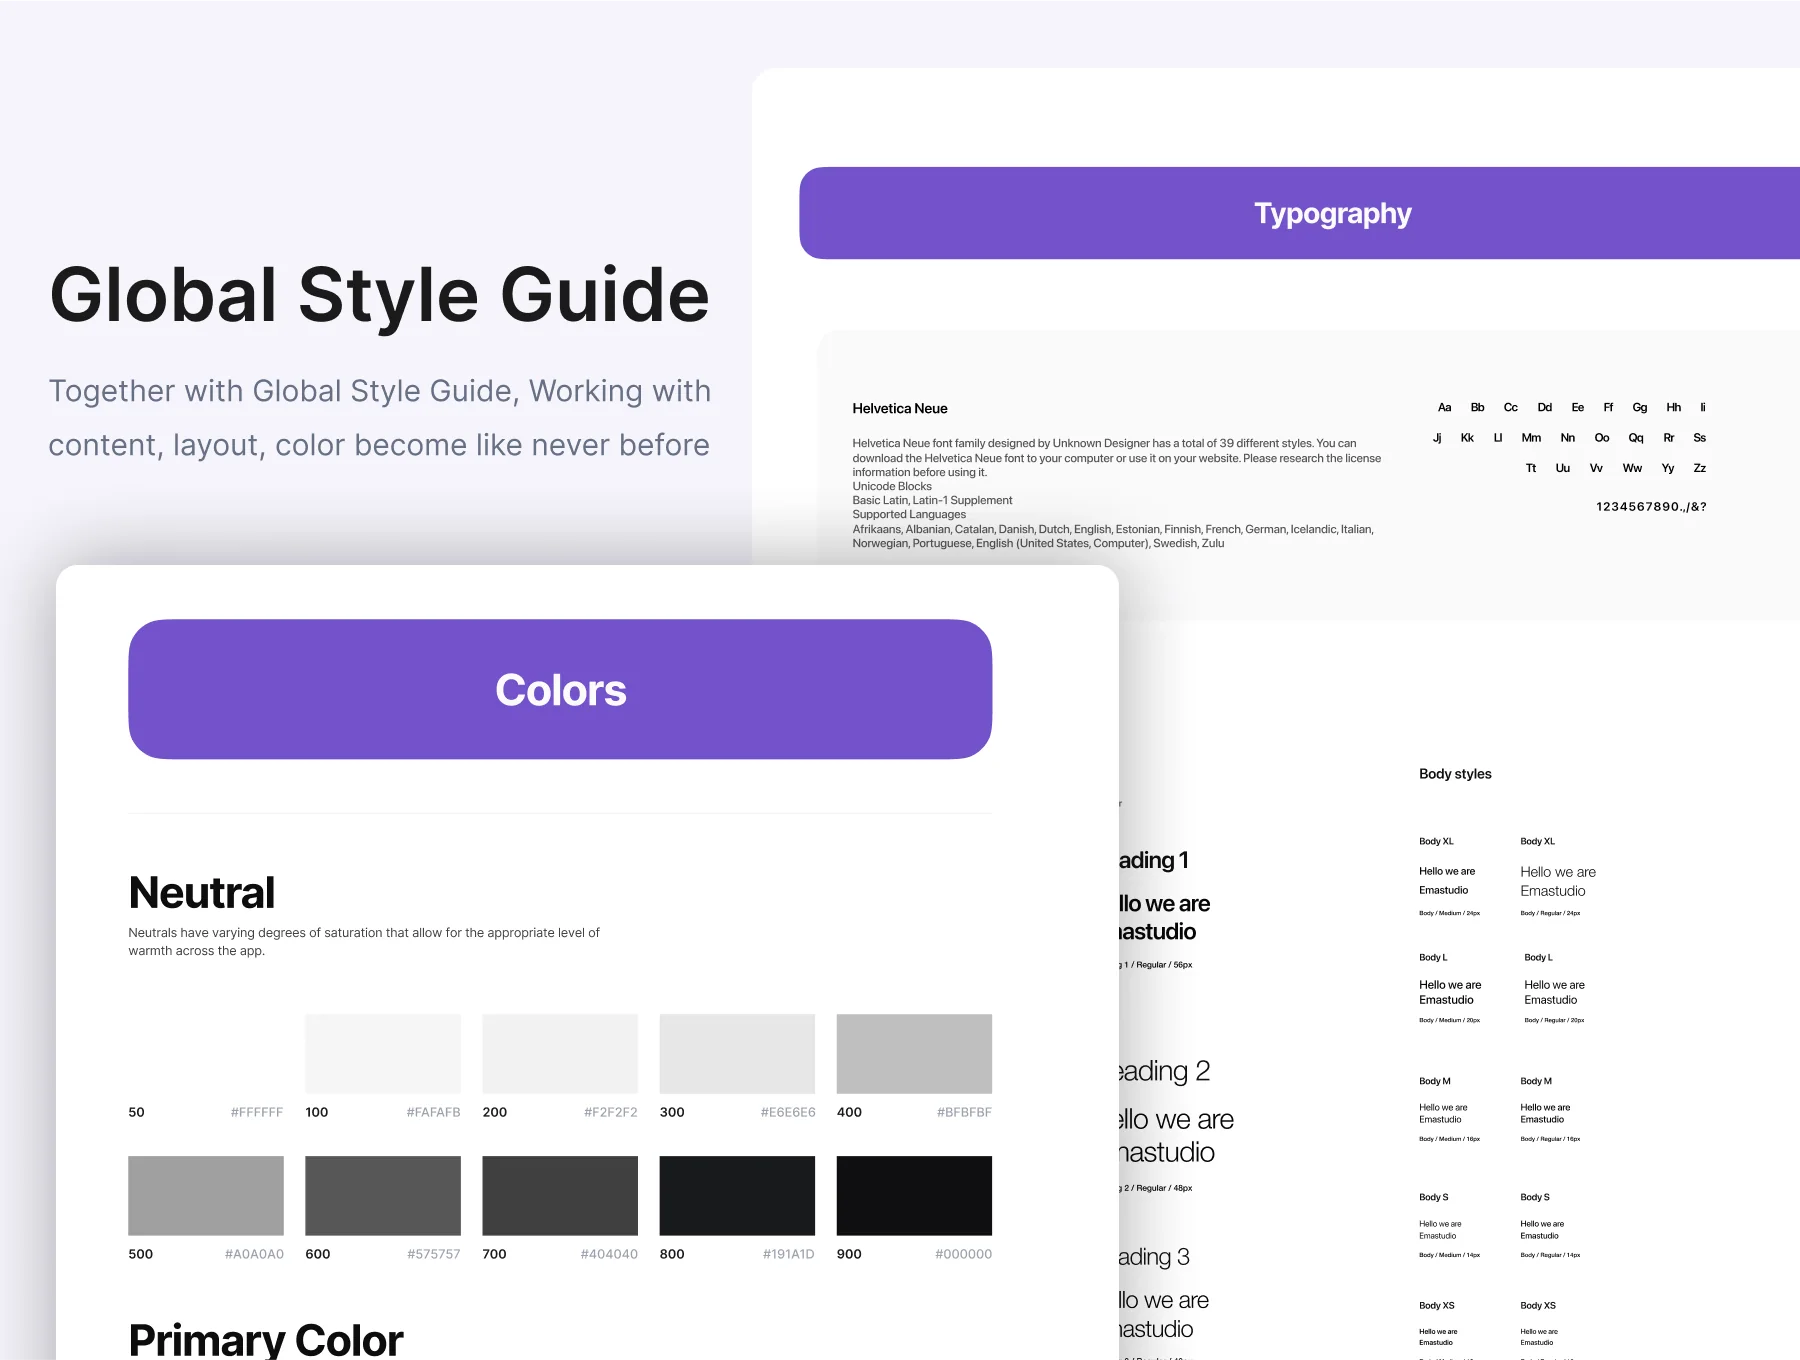Click the hex code #404040
Image resolution: width=1800 pixels, height=1360 pixels.
(609, 1254)
